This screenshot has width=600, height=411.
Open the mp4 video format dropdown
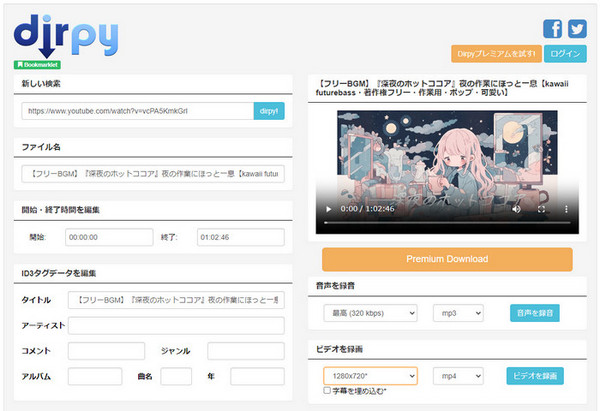tap(458, 376)
